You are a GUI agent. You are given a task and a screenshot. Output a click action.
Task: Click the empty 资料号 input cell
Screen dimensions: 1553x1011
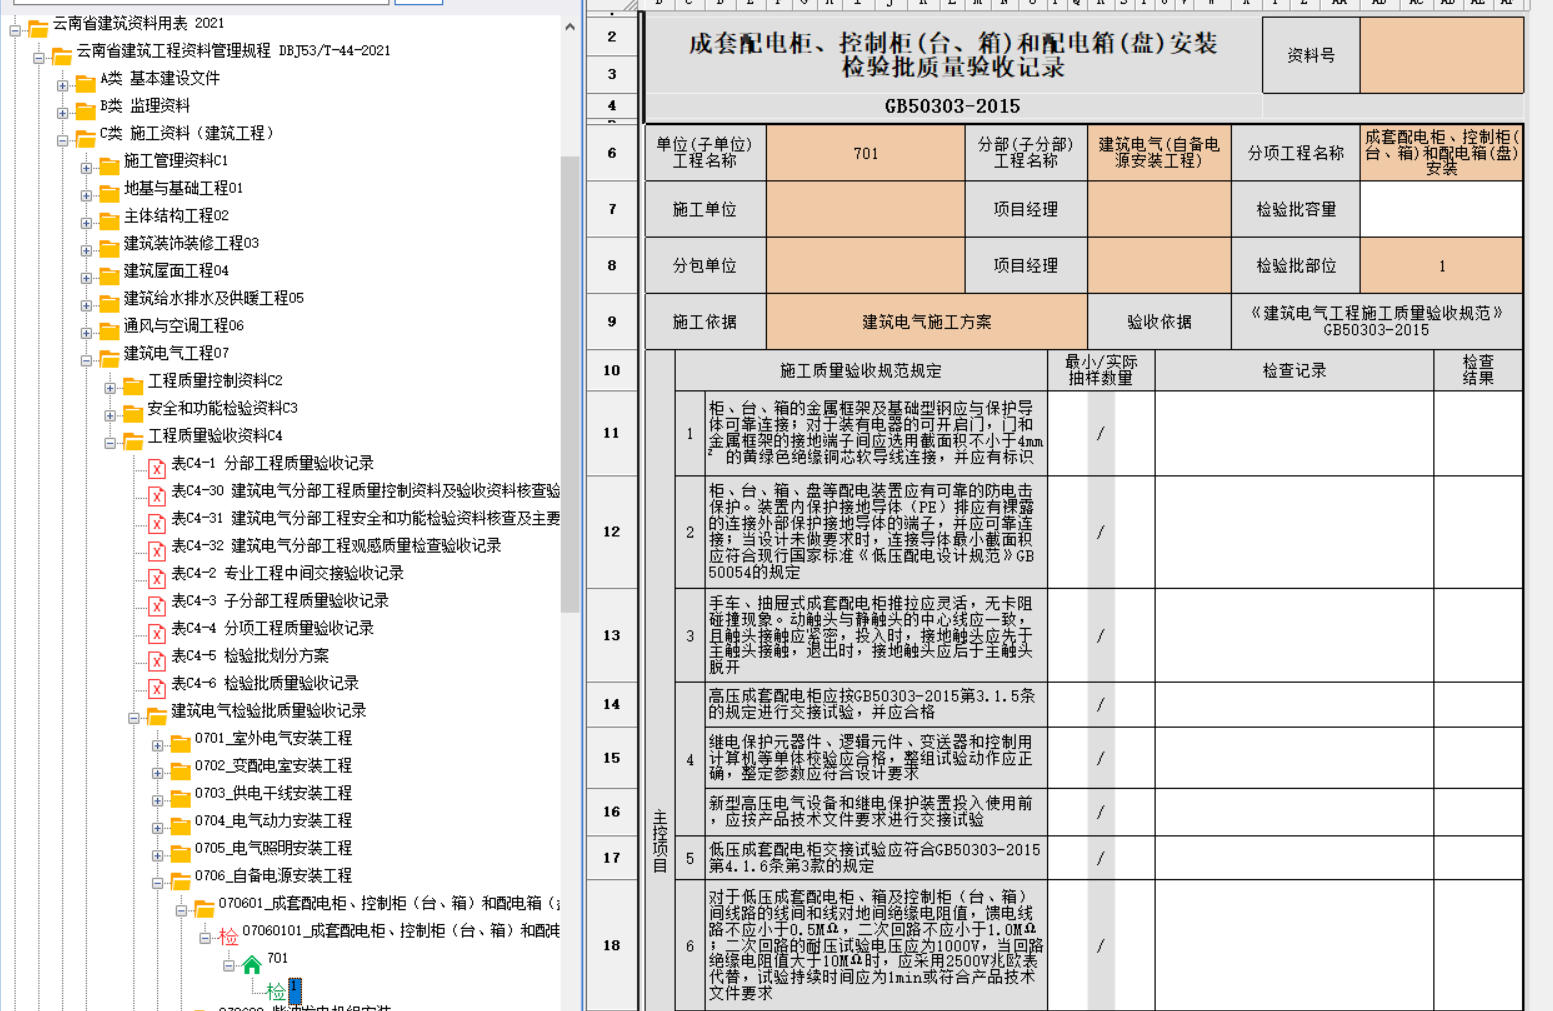[x=1442, y=56]
